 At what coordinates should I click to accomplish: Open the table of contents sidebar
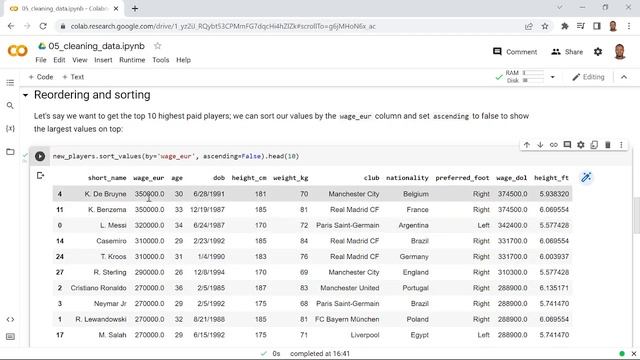pyautogui.click(x=10, y=83)
